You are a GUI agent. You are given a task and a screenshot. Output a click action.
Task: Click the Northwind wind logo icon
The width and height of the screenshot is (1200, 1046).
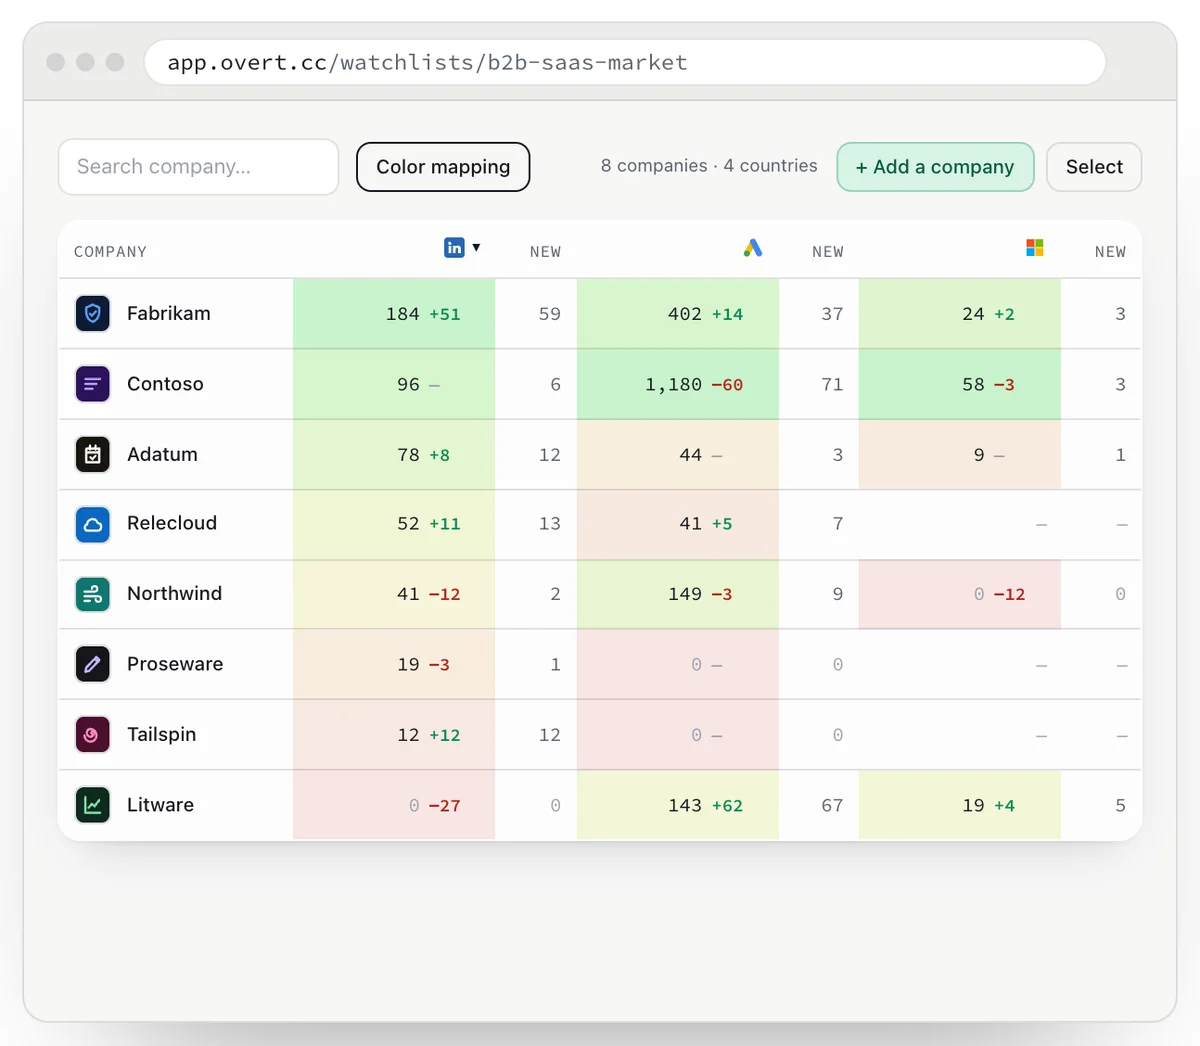(x=93, y=594)
